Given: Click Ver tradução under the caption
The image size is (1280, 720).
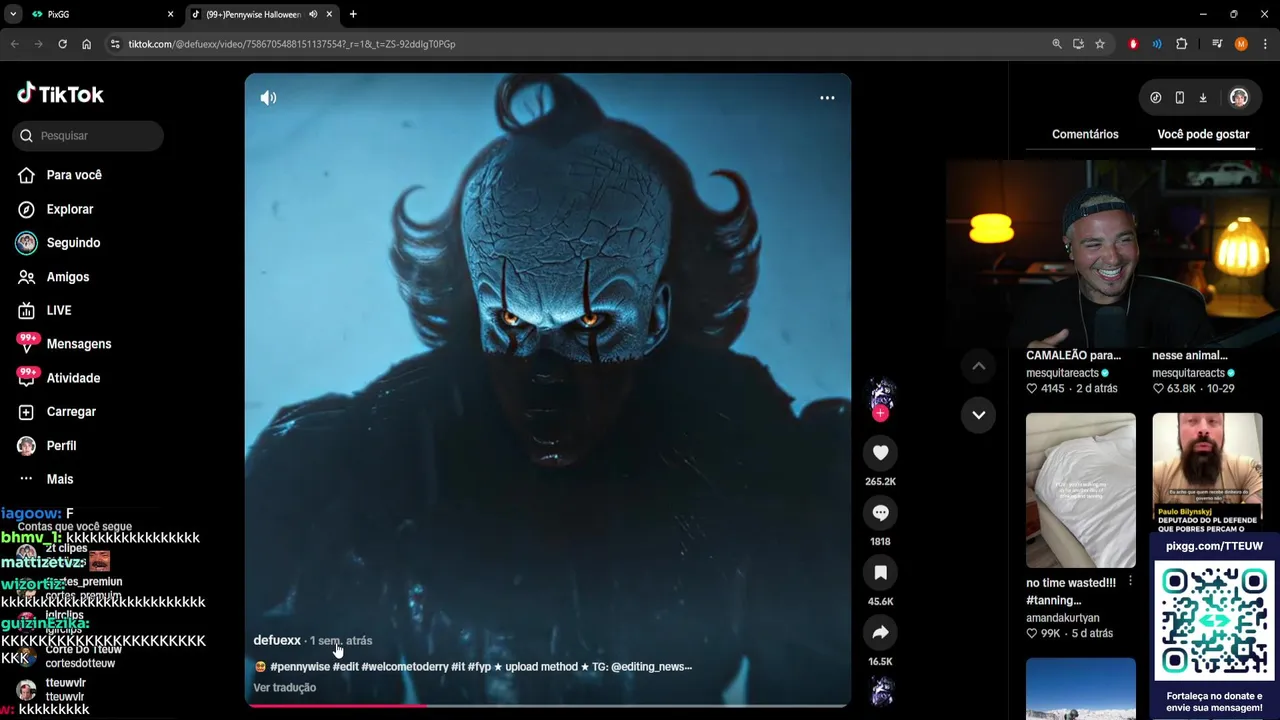Looking at the screenshot, I should click(x=285, y=688).
